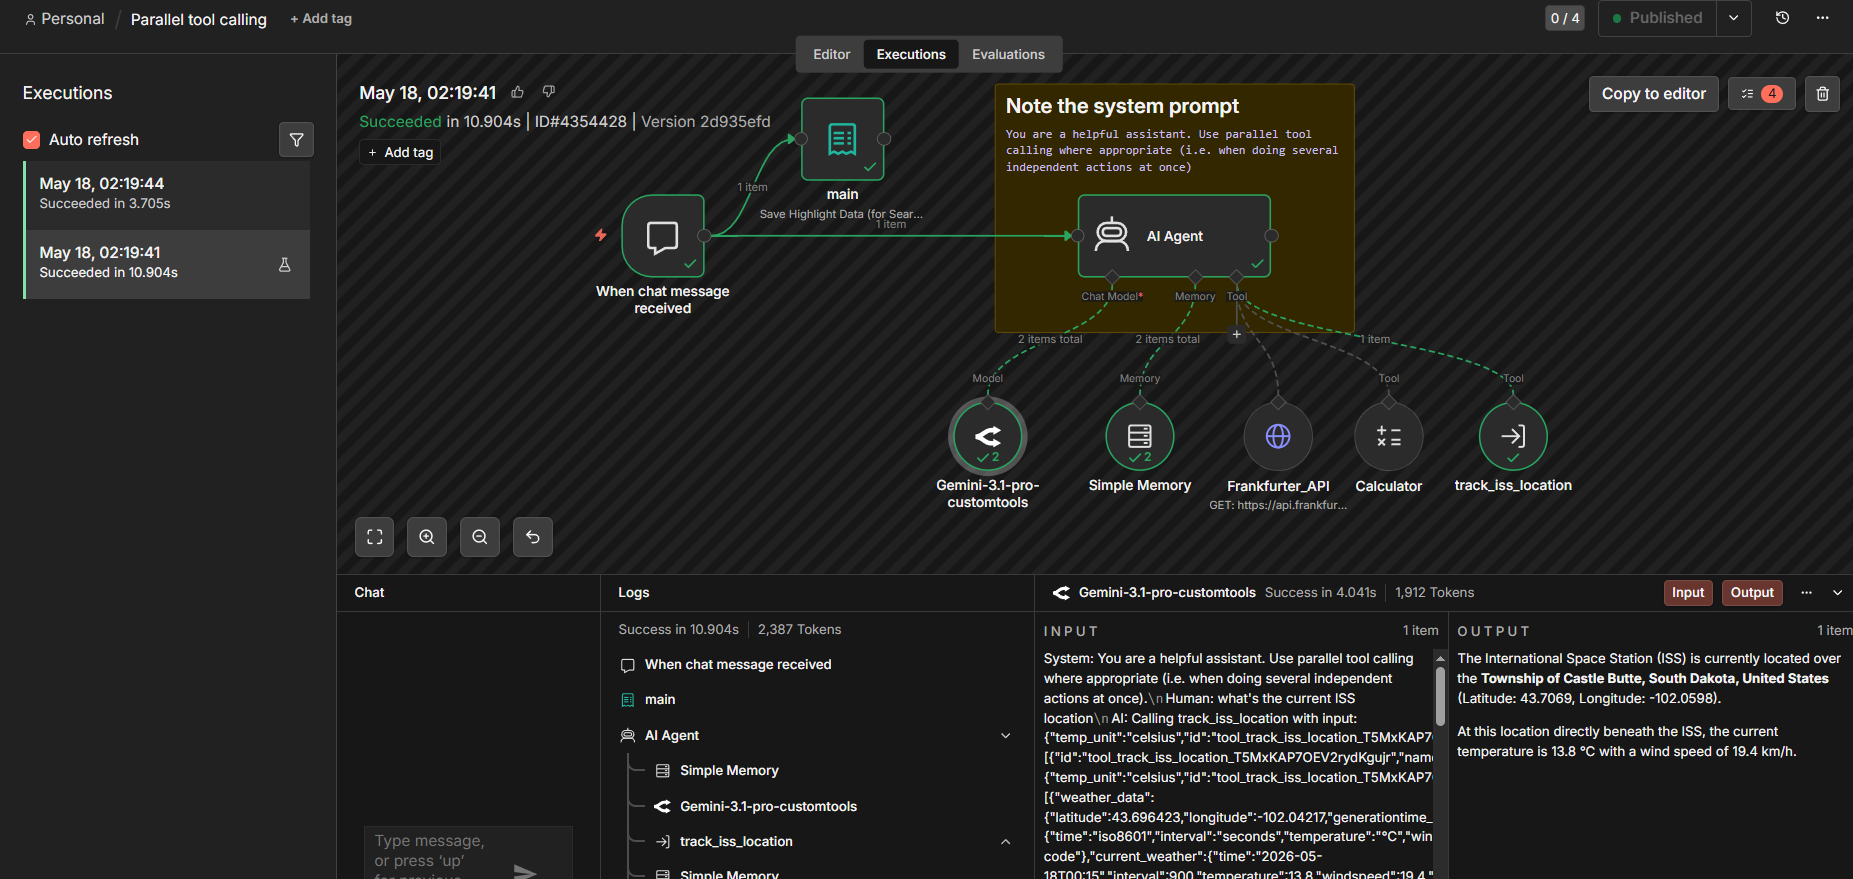Image resolution: width=1853 pixels, height=879 pixels.
Task: Click the Success in 4.041s status text
Action: click(x=1320, y=593)
